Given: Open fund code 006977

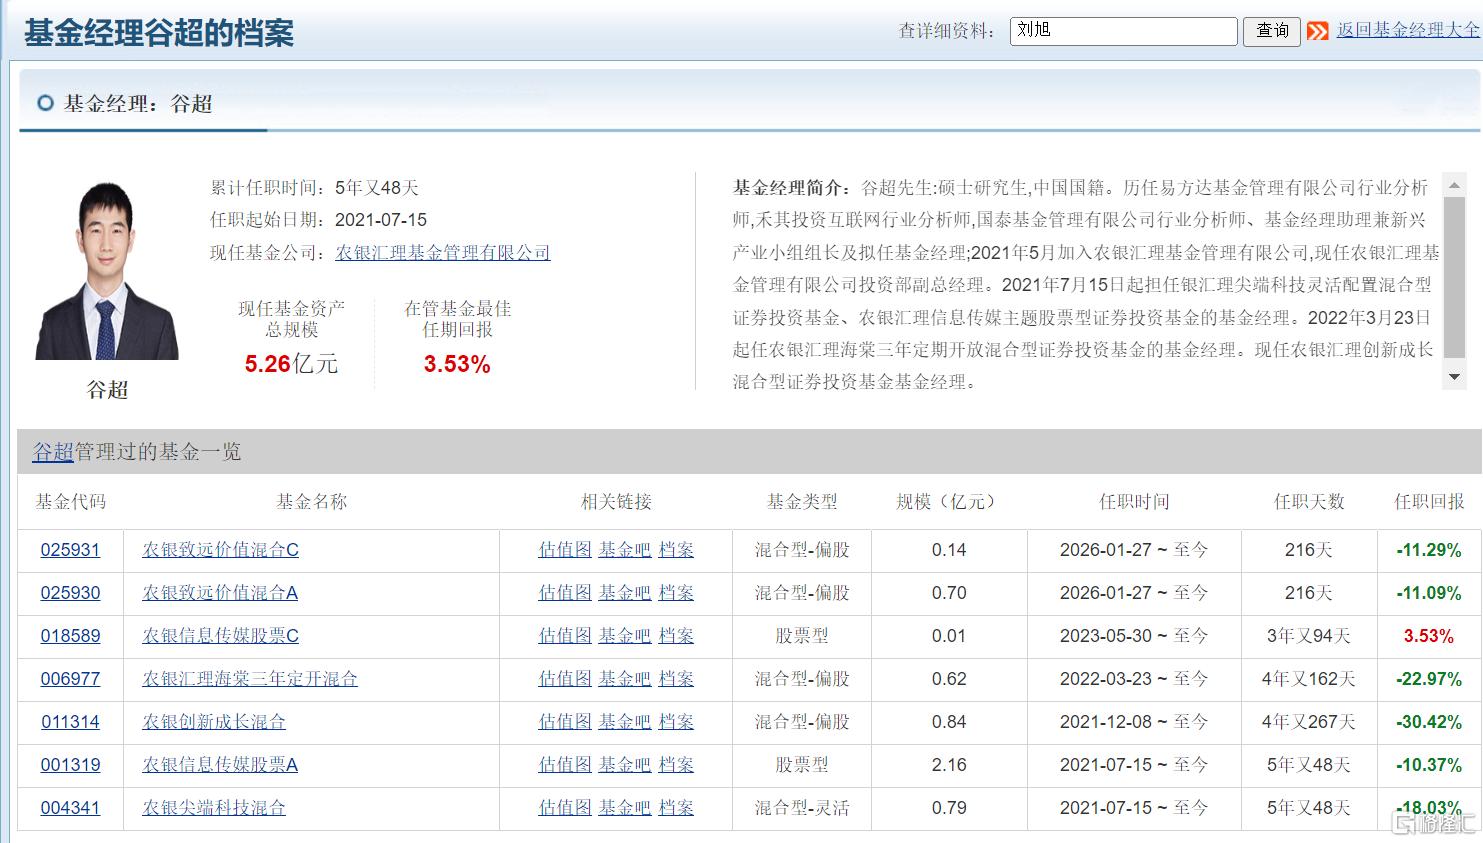Looking at the screenshot, I should pyautogui.click(x=70, y=679).
